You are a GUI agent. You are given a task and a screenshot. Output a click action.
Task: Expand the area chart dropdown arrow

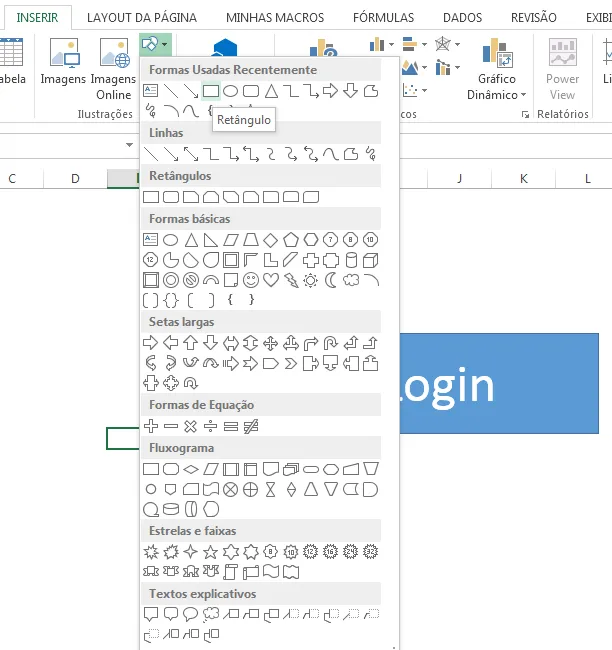[424, 67]
